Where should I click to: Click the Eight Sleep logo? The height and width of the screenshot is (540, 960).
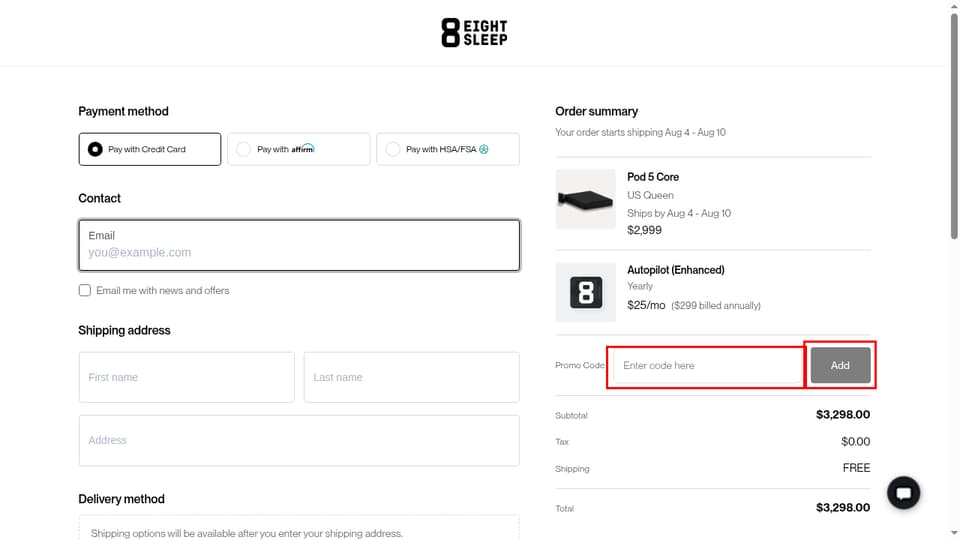click(474, 32)
